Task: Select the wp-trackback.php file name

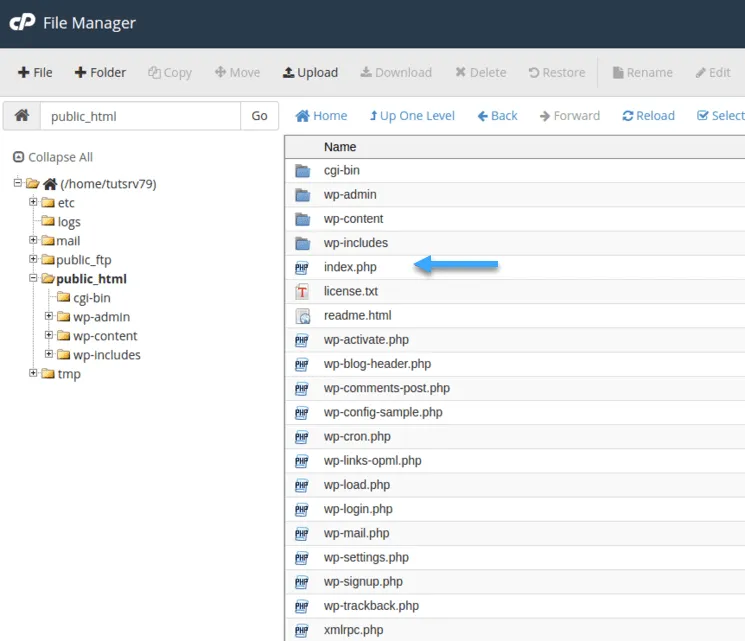Action: [371, 606]
